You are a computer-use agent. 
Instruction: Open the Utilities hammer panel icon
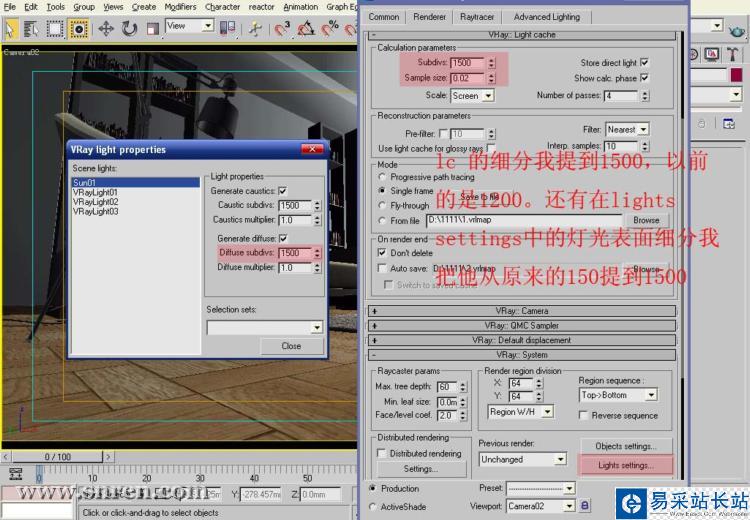click(732, 55)
